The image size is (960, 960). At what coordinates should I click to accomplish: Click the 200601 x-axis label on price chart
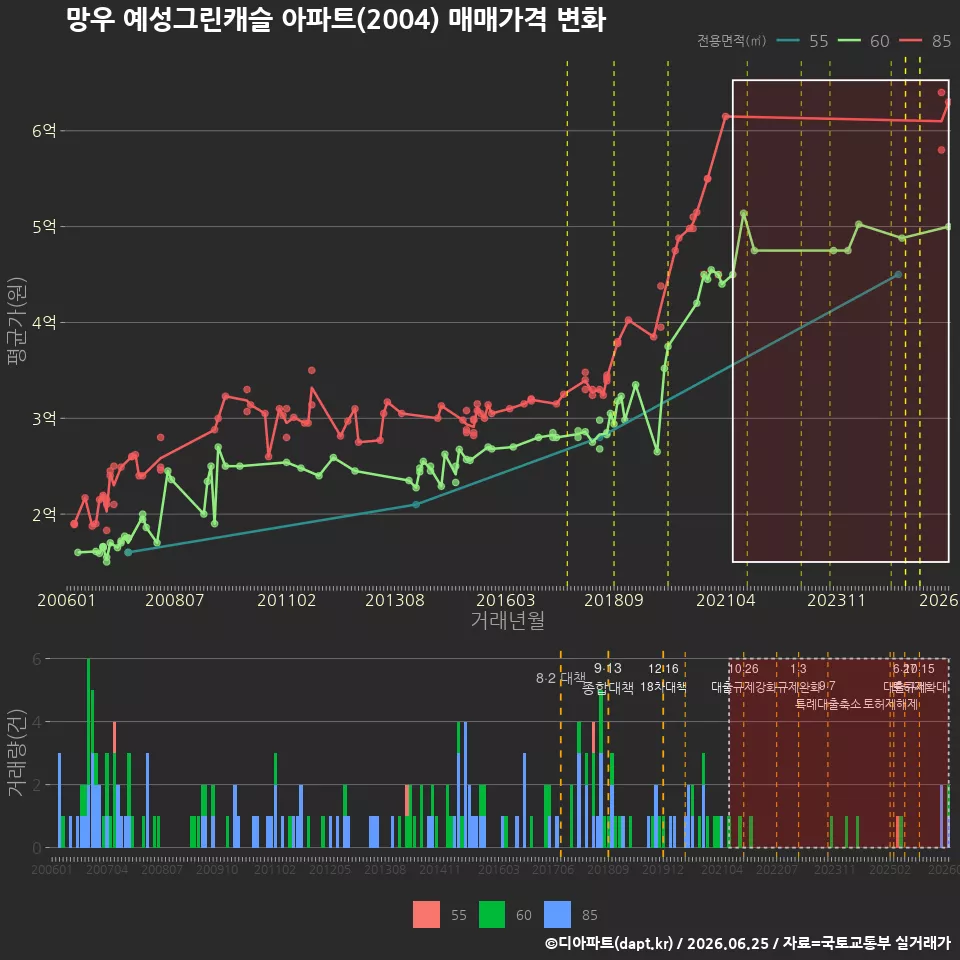pos(67,600)
